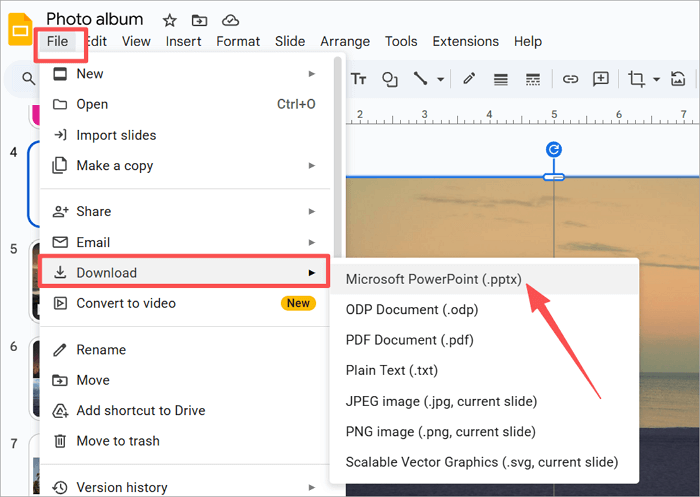Open the Extensions menu
This screenshot has width=700, height=497.
(x=466, y=42)
